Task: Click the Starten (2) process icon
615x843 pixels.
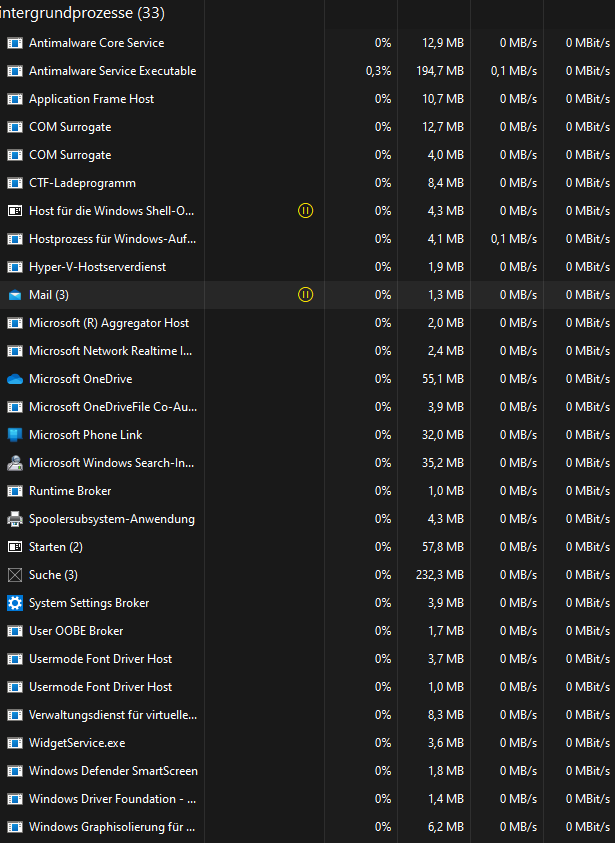Action: 15,547
